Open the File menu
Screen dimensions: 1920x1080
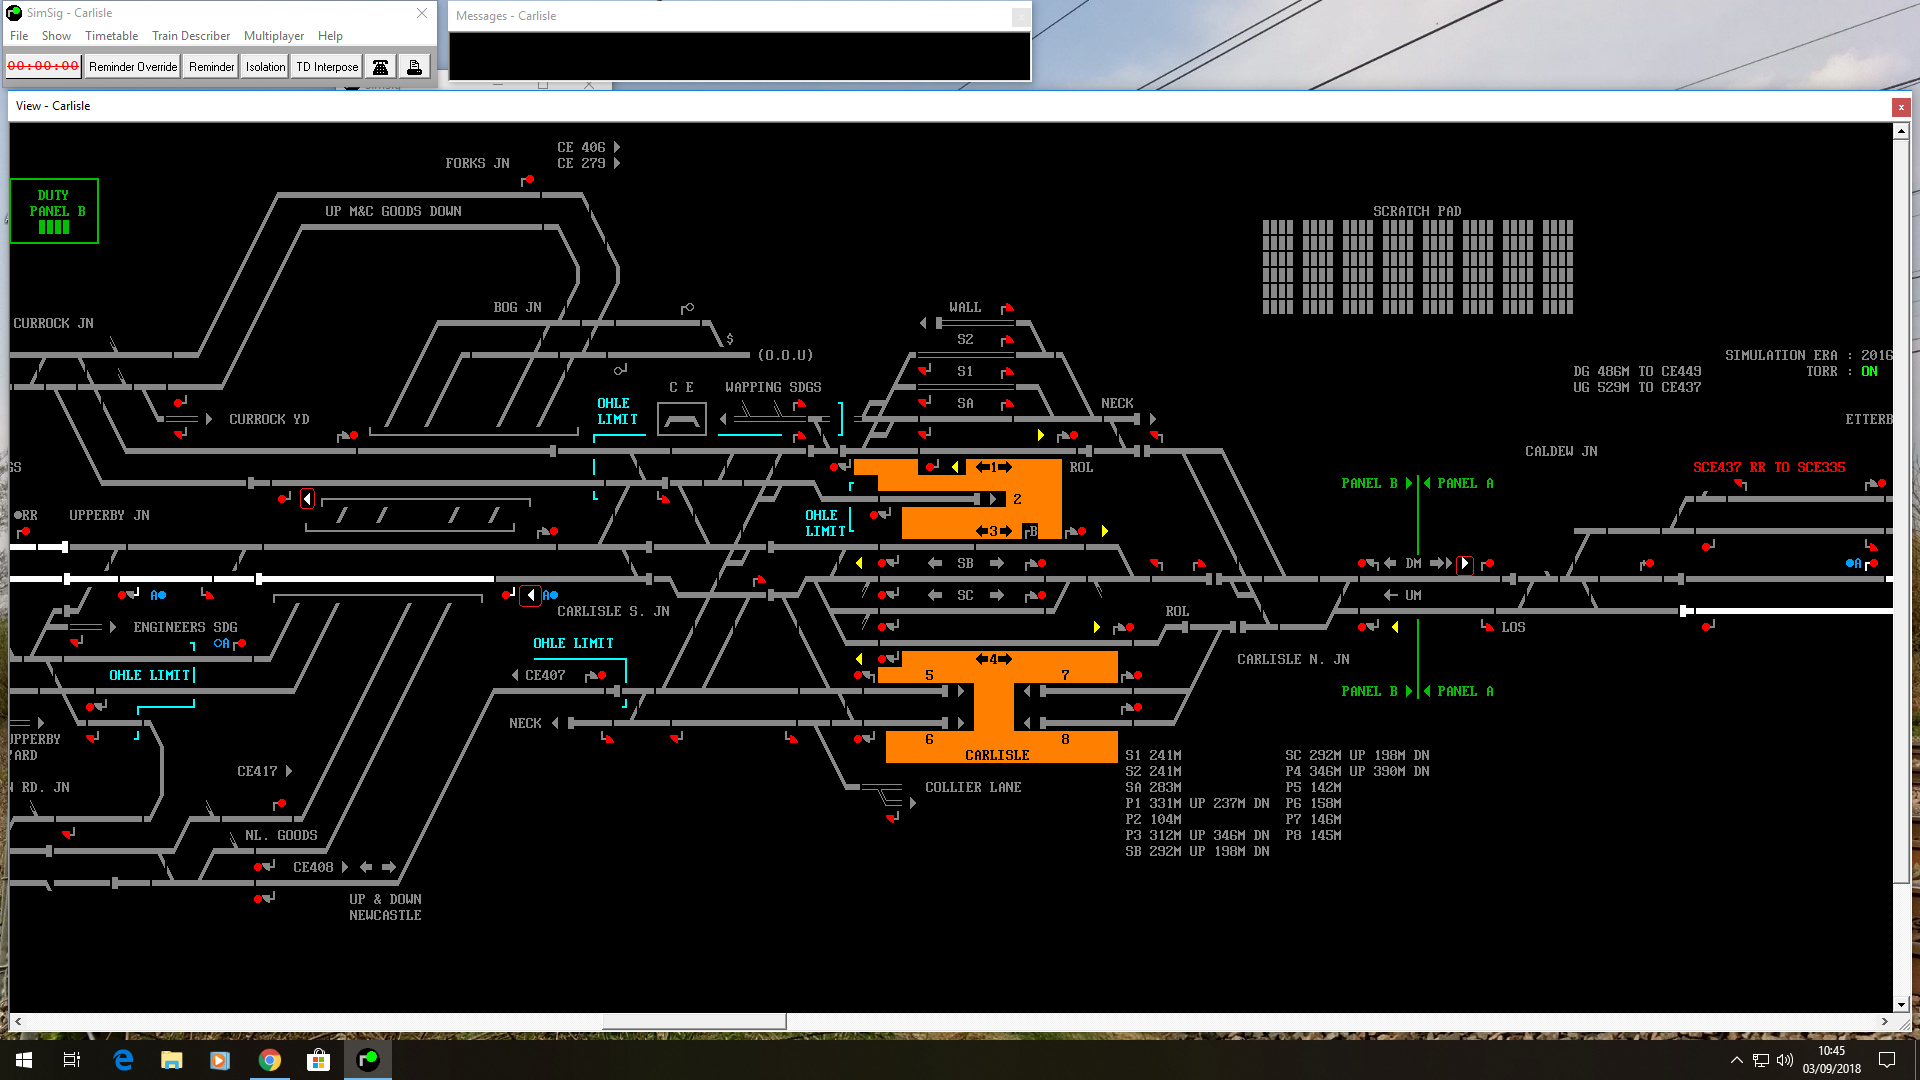tap(19, 36)
